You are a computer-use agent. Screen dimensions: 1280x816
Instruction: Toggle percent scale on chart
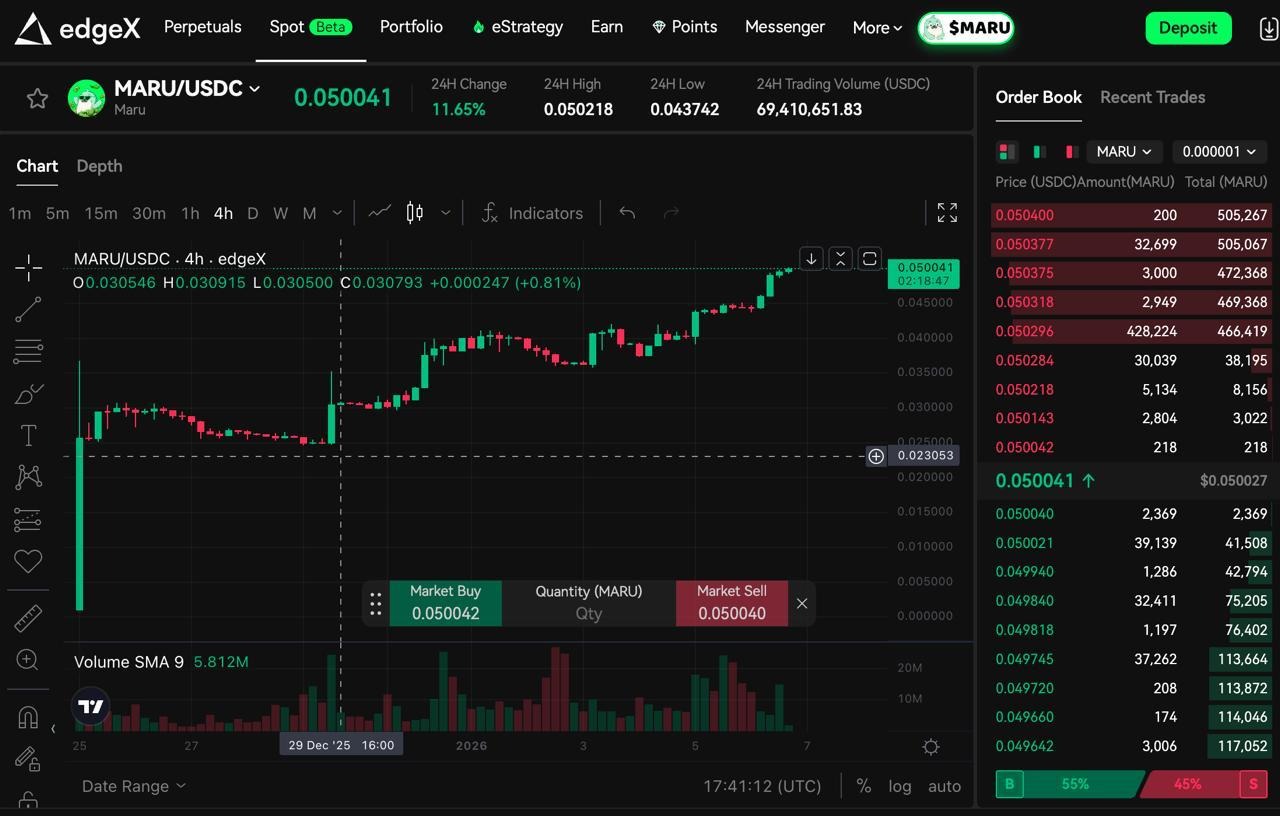[864, 786]
